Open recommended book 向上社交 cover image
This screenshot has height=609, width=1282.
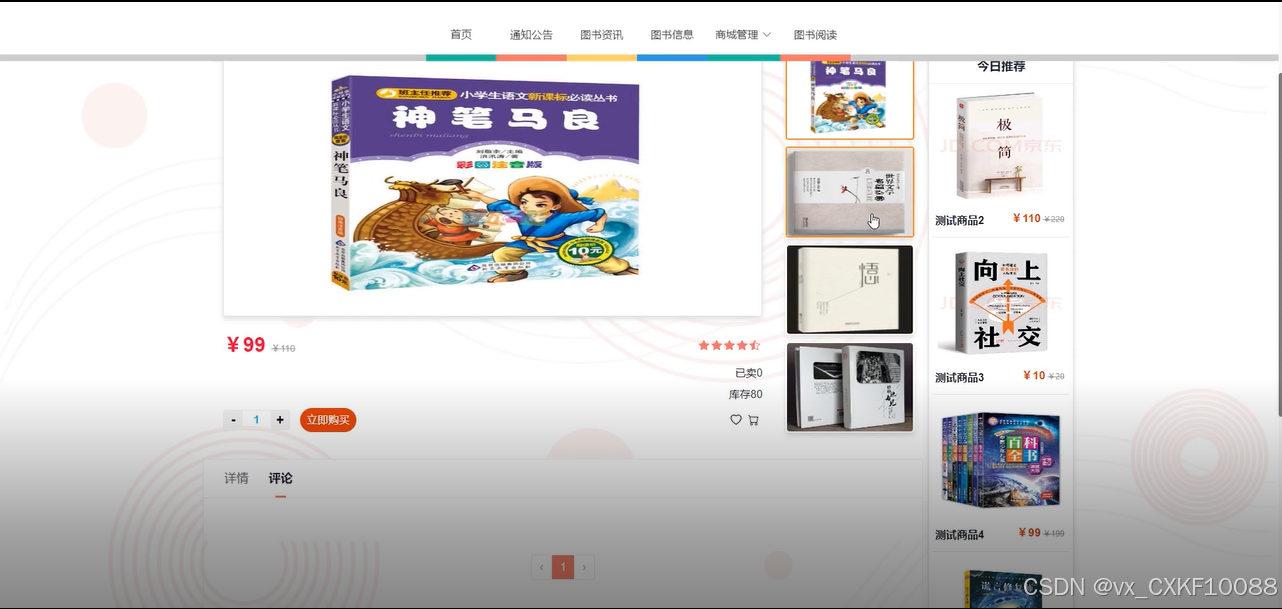pos(1000,304)
